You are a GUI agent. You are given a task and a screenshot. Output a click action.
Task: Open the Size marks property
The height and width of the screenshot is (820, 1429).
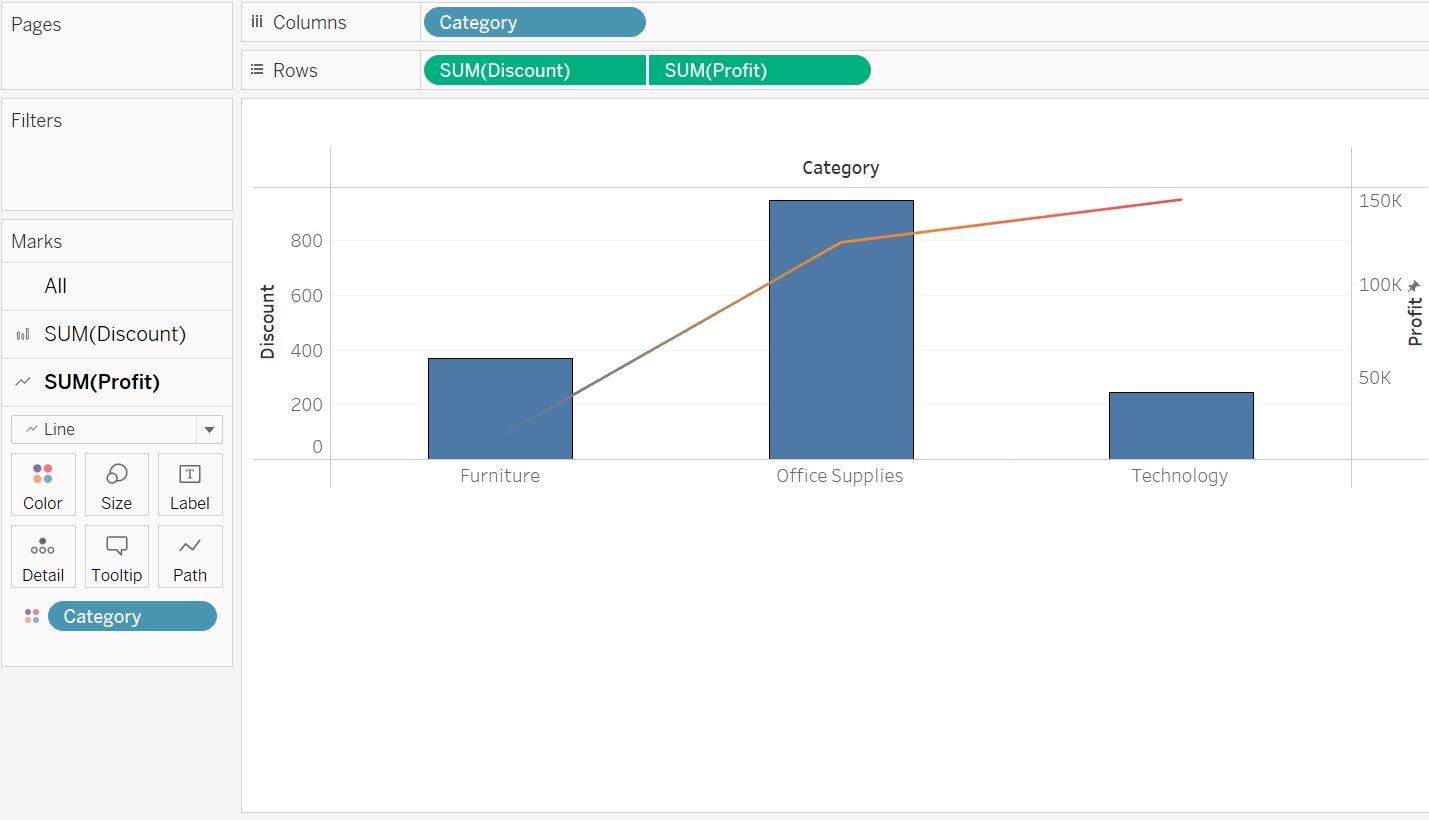(x=116, y=484)
